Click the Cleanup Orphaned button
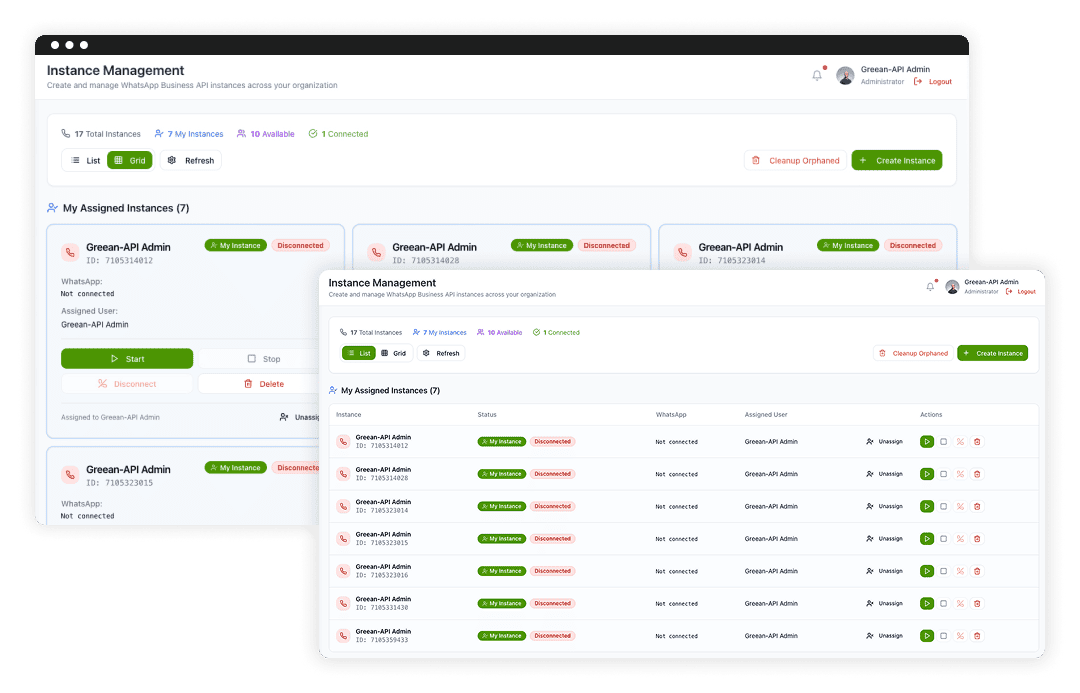 point(913,353)
